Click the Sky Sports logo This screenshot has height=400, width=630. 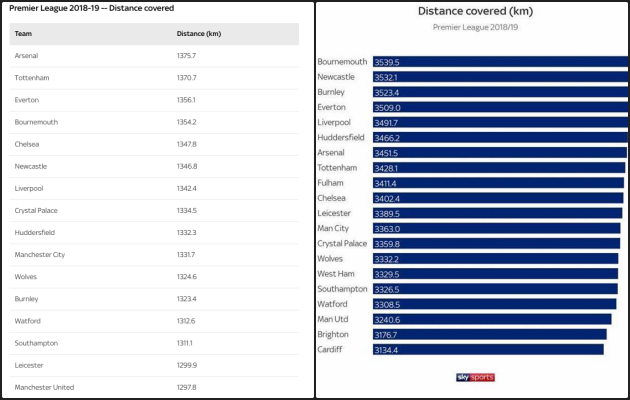coord(475,377)
